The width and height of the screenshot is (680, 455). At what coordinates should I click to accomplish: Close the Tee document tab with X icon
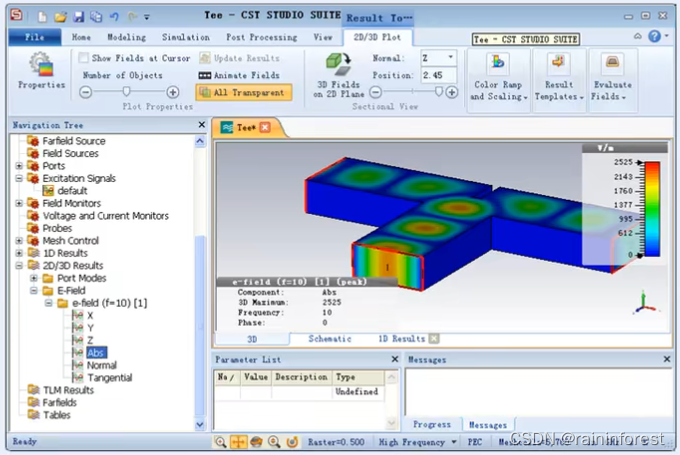[265, 127]
